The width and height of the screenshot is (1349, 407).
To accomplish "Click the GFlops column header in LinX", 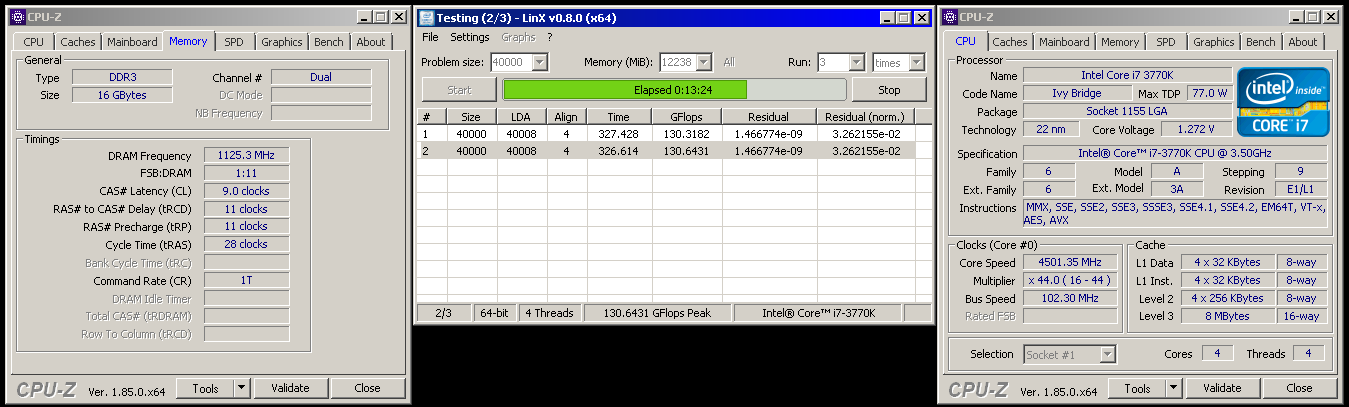I will pyautogui.click(x=685, y=116).
